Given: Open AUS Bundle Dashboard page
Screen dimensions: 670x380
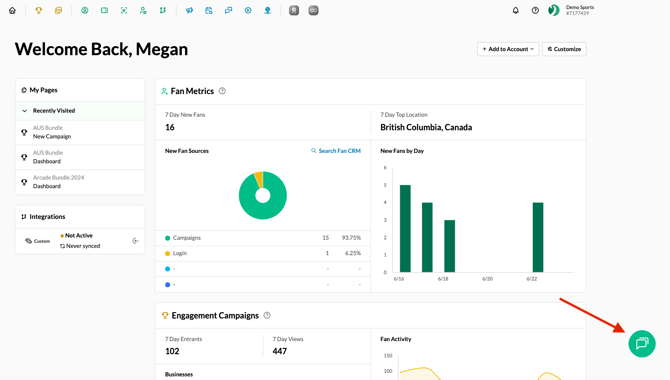Looking at the screenshot, I should [x=80, y=157].
